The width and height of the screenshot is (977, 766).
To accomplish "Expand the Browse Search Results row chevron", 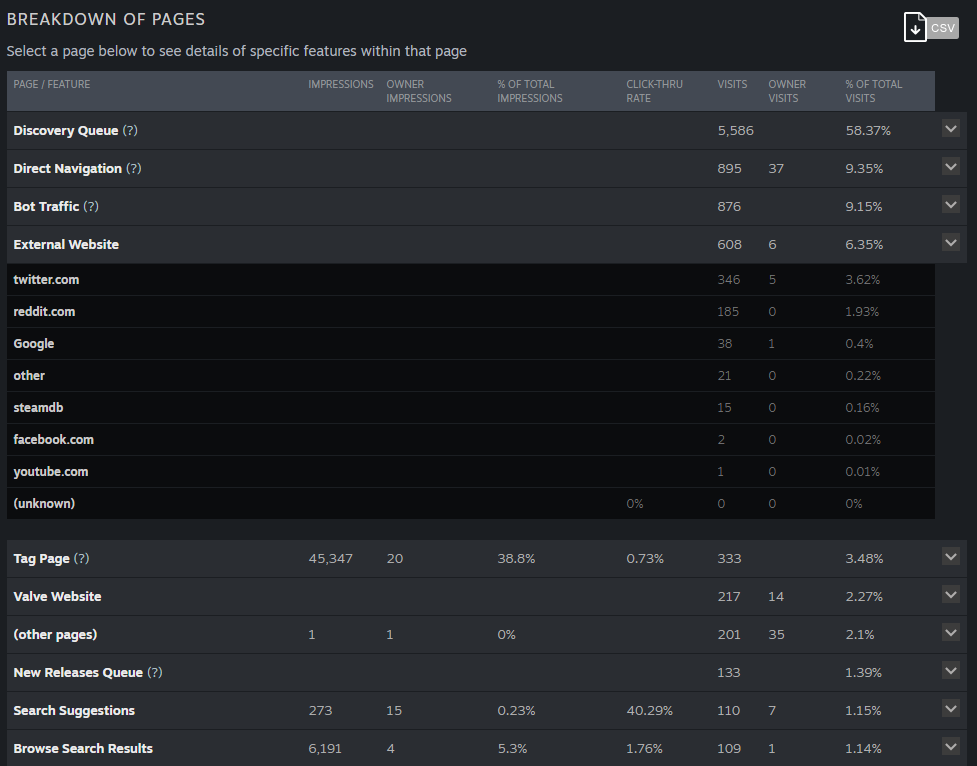I will point(951,747).
